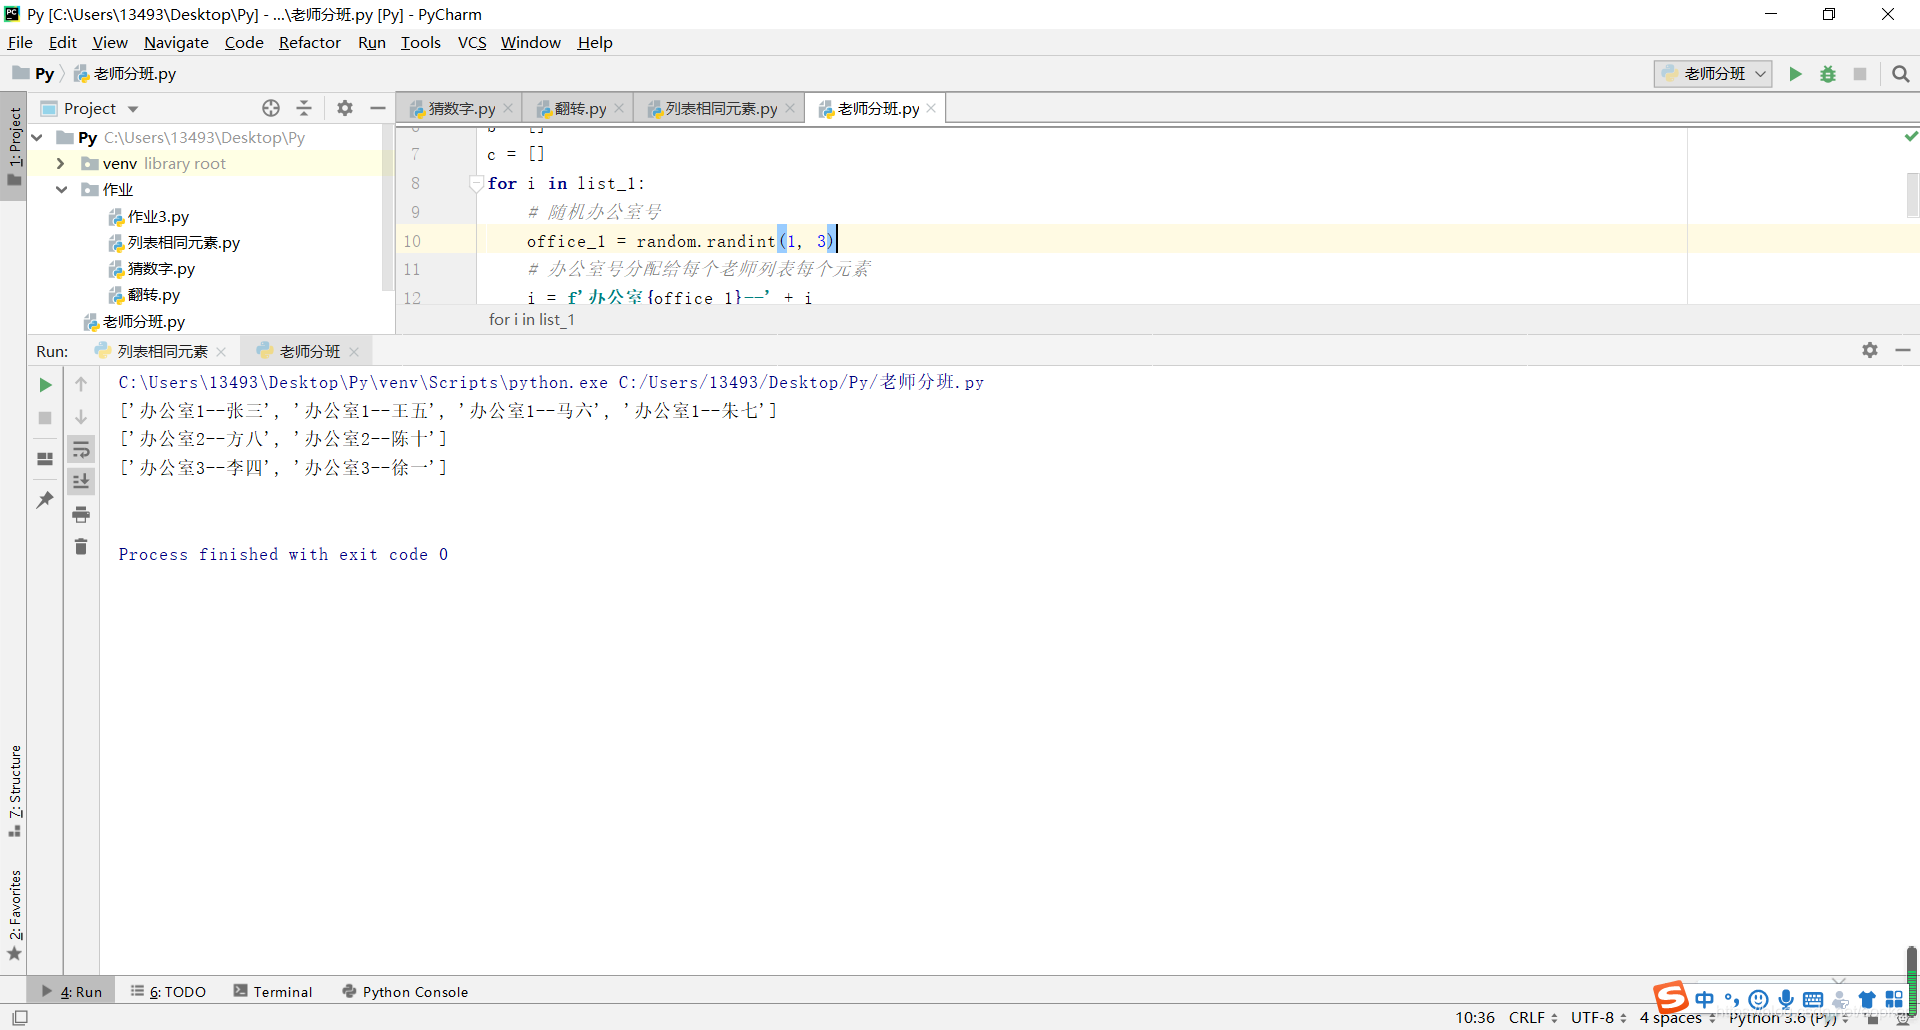Hide the Run panel with minus icon
The image size is (1920, 1030).
1903,350
